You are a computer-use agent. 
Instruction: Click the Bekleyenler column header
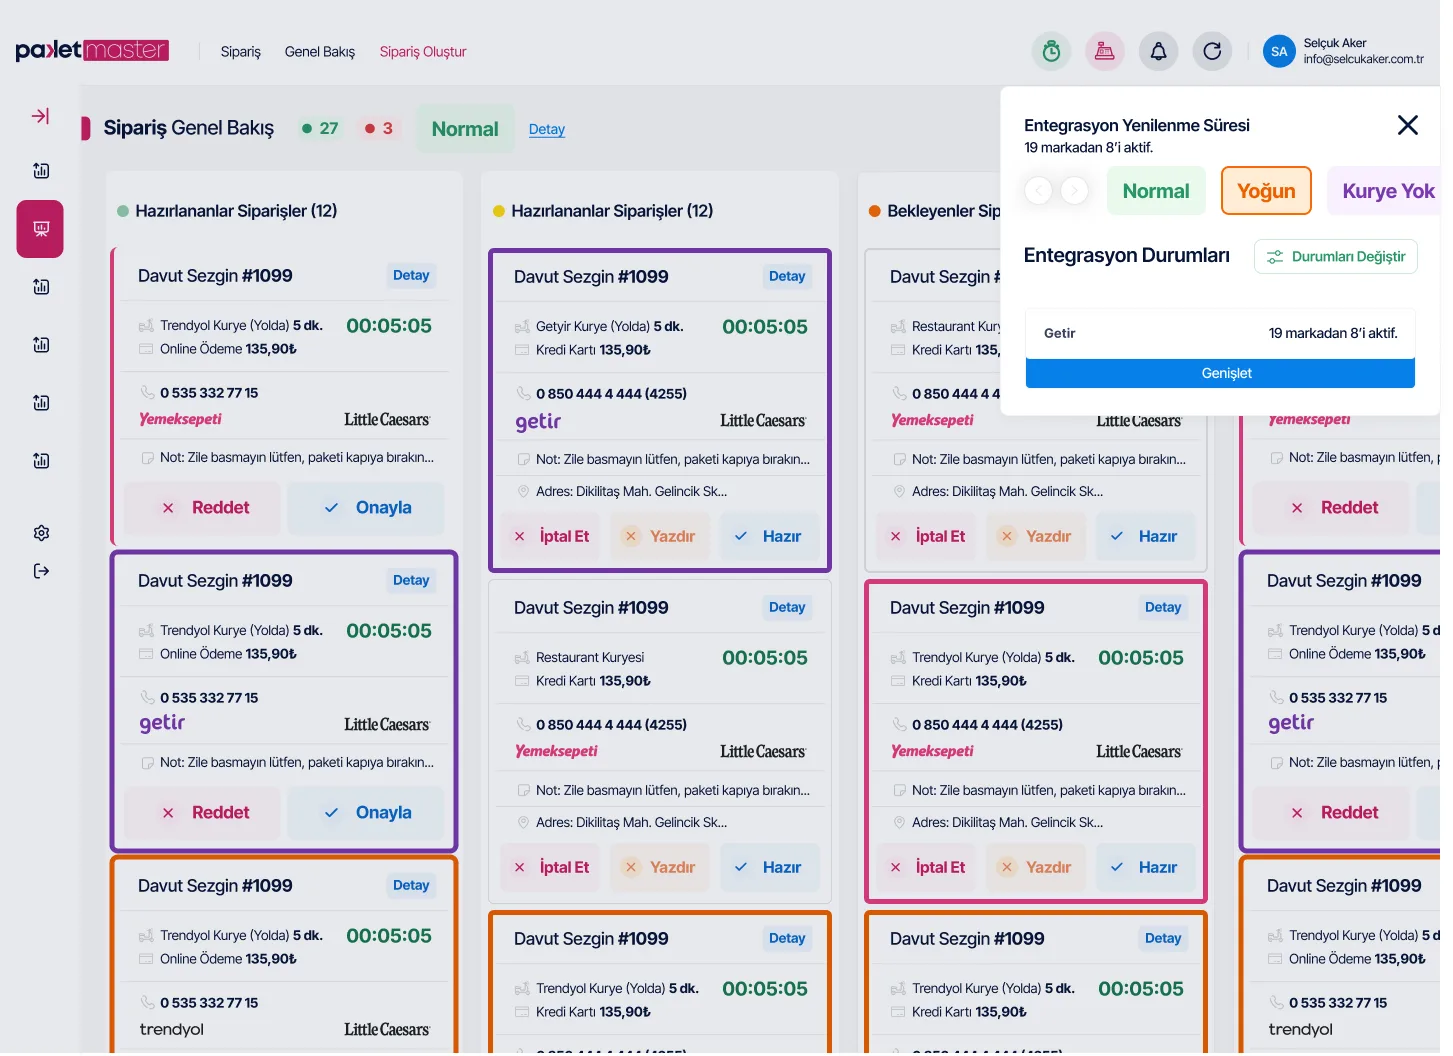pos(935,211)
